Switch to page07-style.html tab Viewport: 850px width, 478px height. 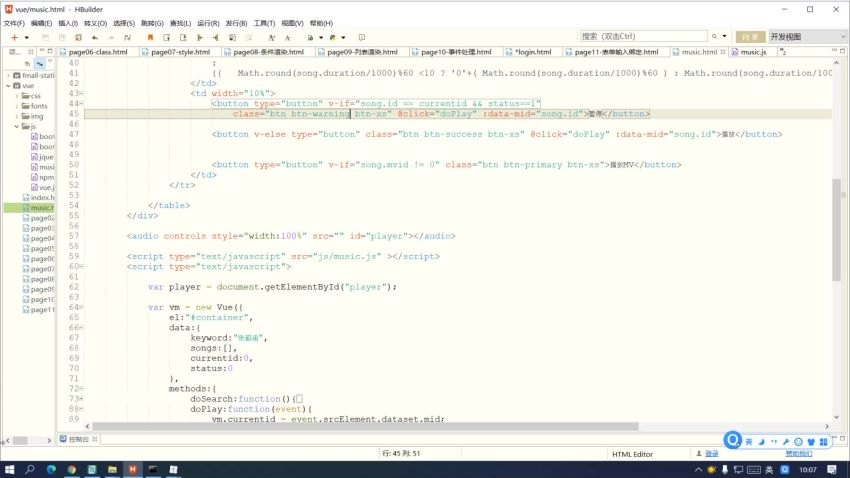181,52
